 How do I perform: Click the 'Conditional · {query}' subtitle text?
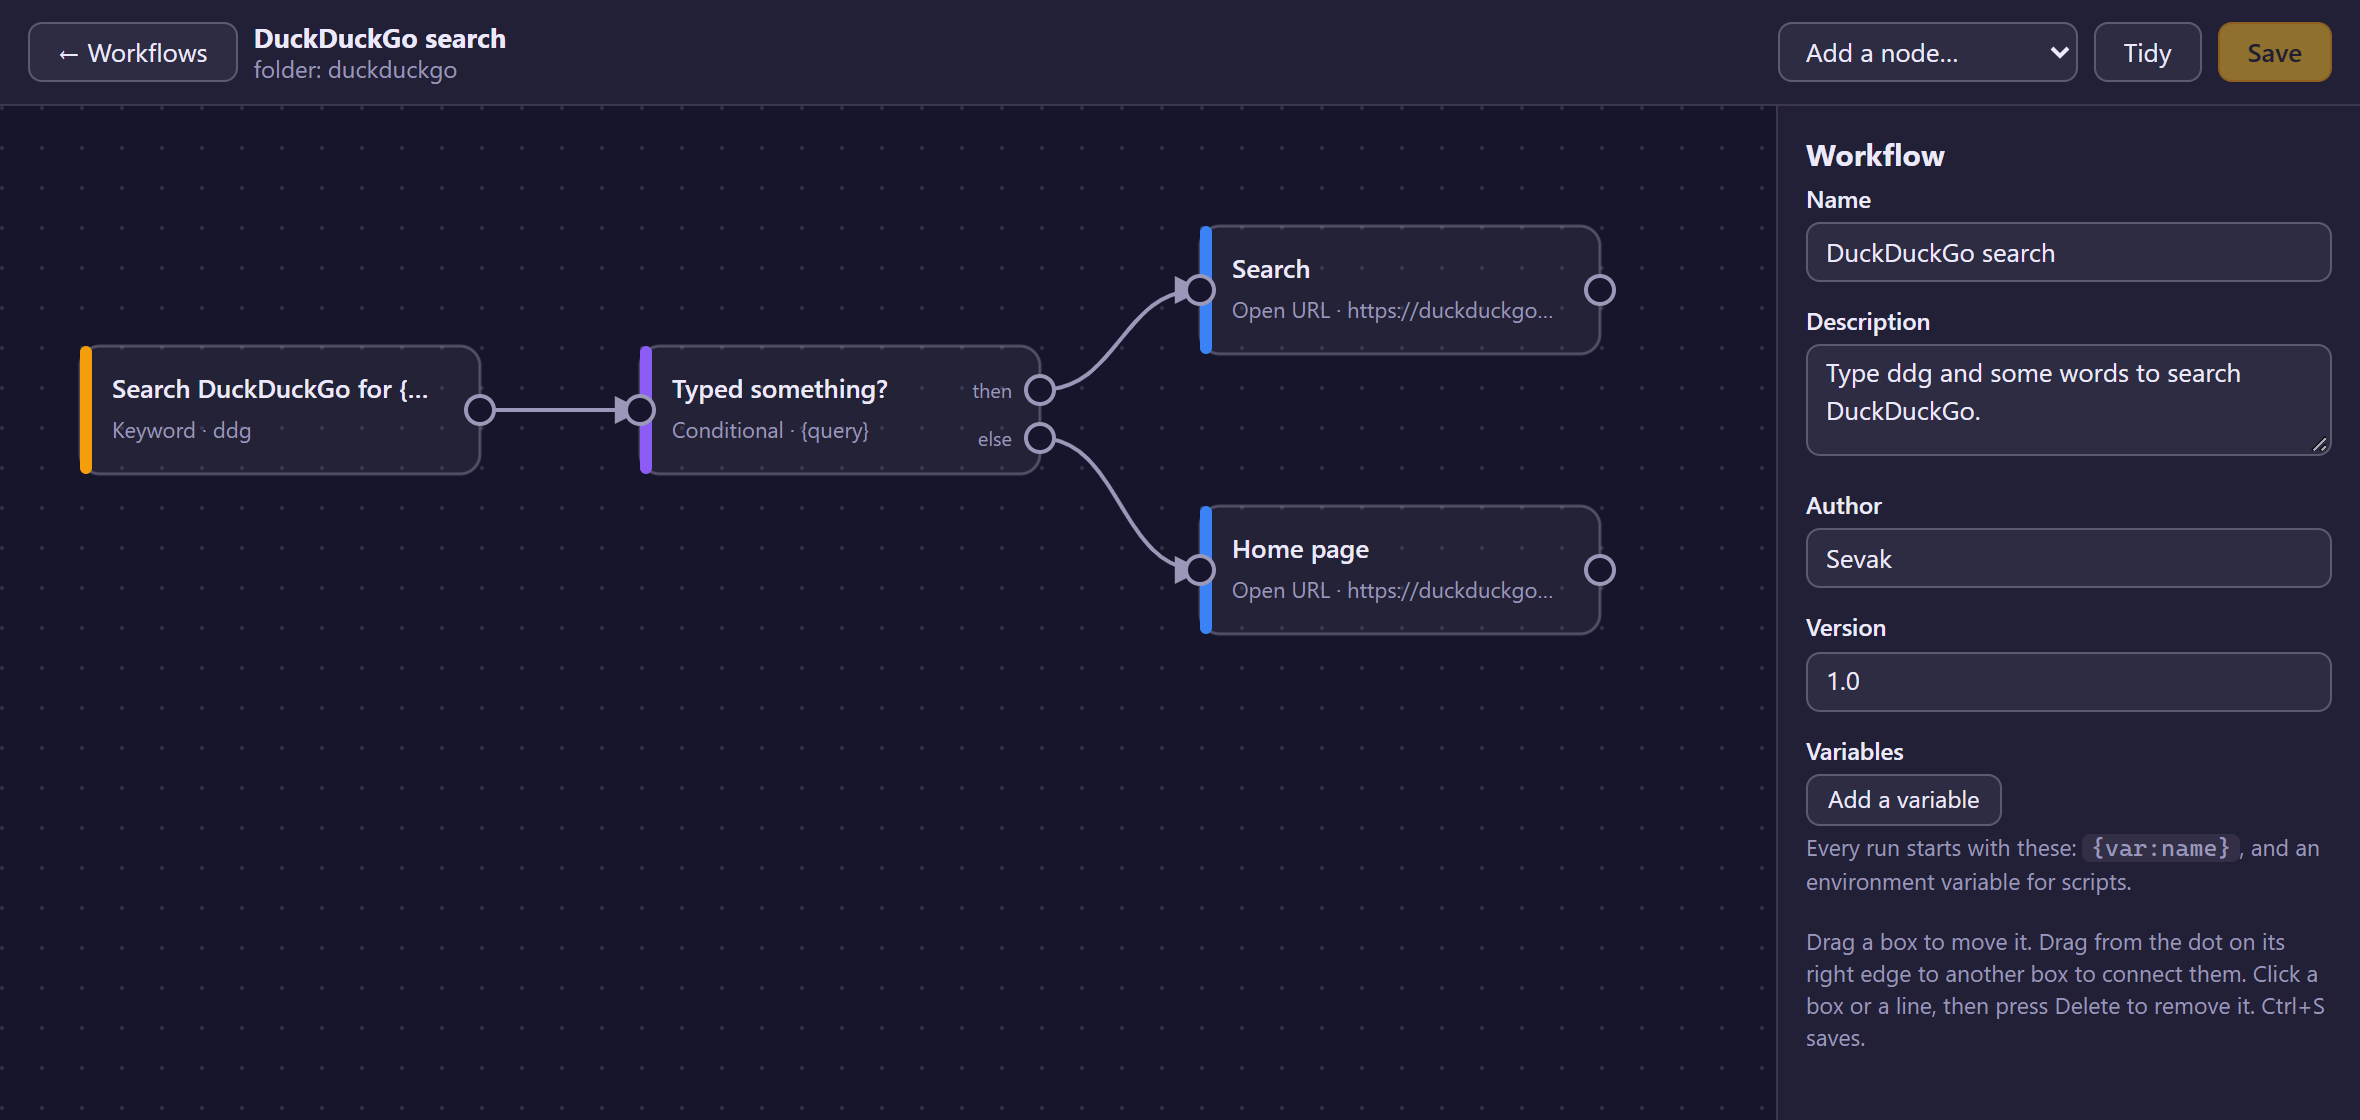[770, 430]
